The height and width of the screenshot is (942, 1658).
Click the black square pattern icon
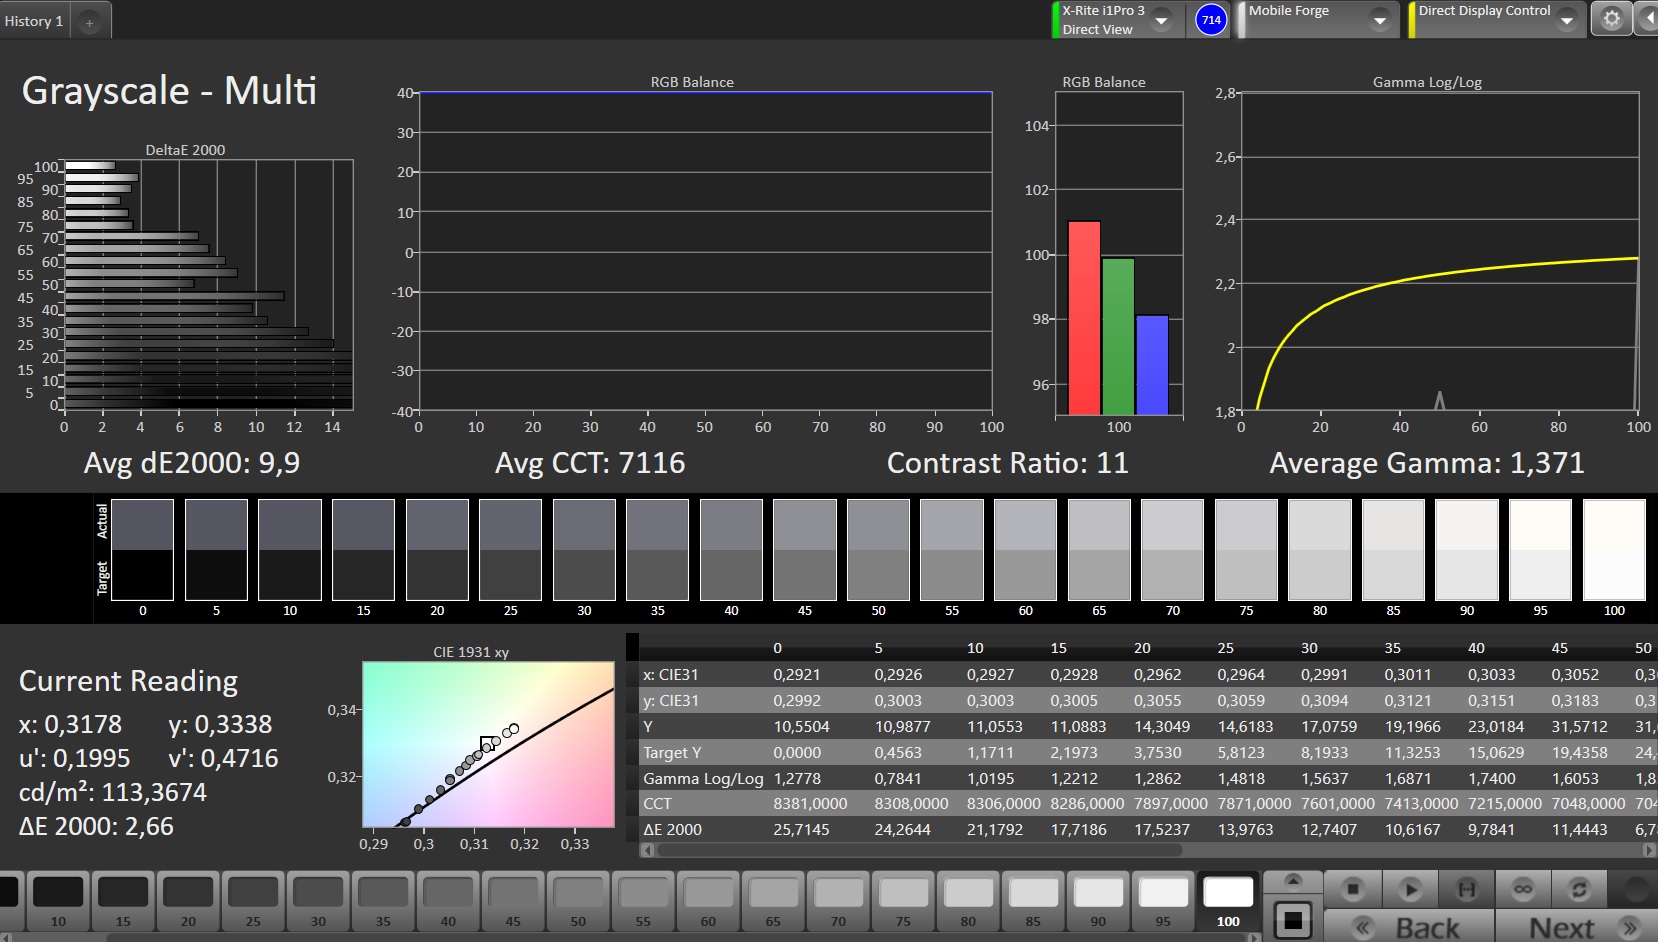(1293, 920)
